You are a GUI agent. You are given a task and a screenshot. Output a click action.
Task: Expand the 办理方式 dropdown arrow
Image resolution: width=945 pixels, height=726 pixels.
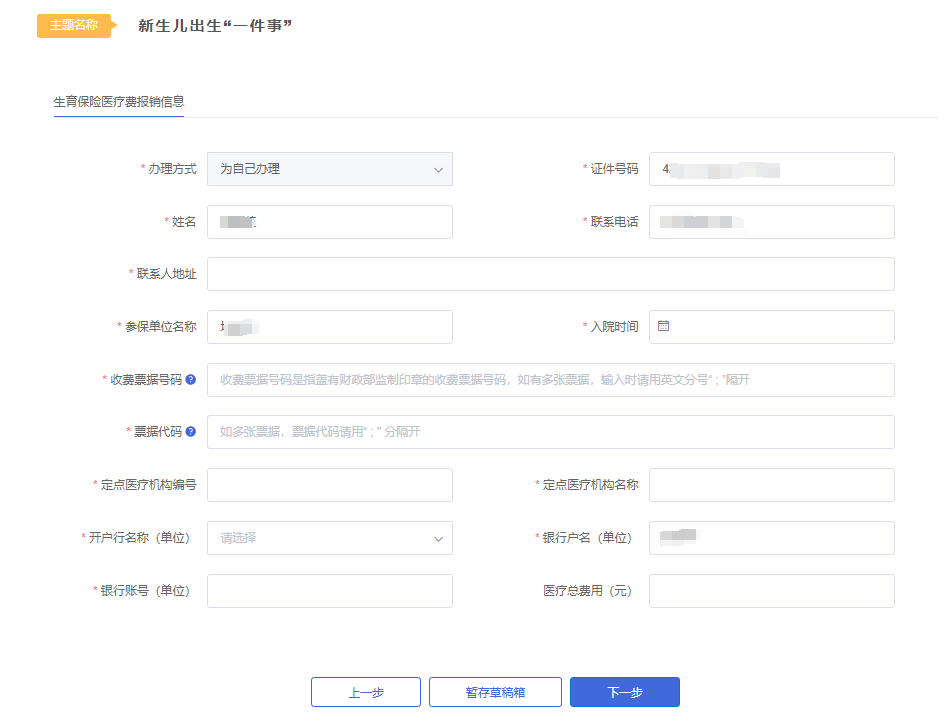point(438,169)
